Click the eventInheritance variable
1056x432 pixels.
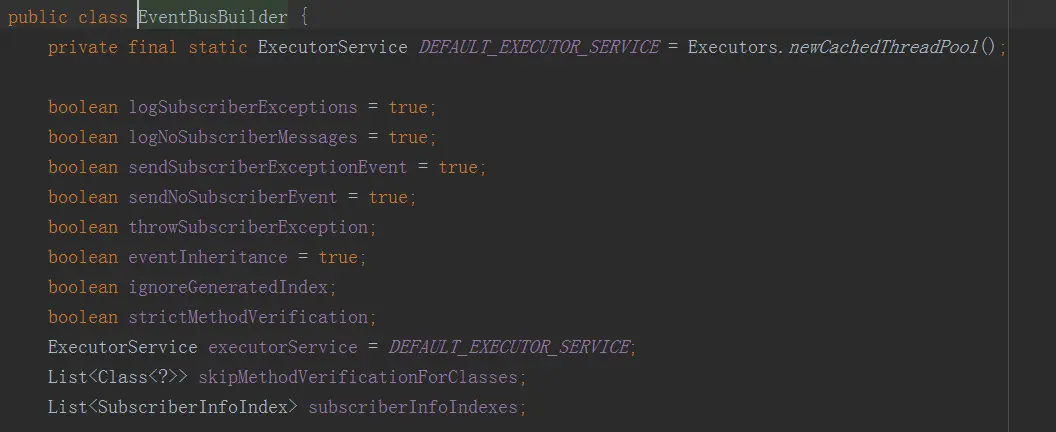[208, 257]
